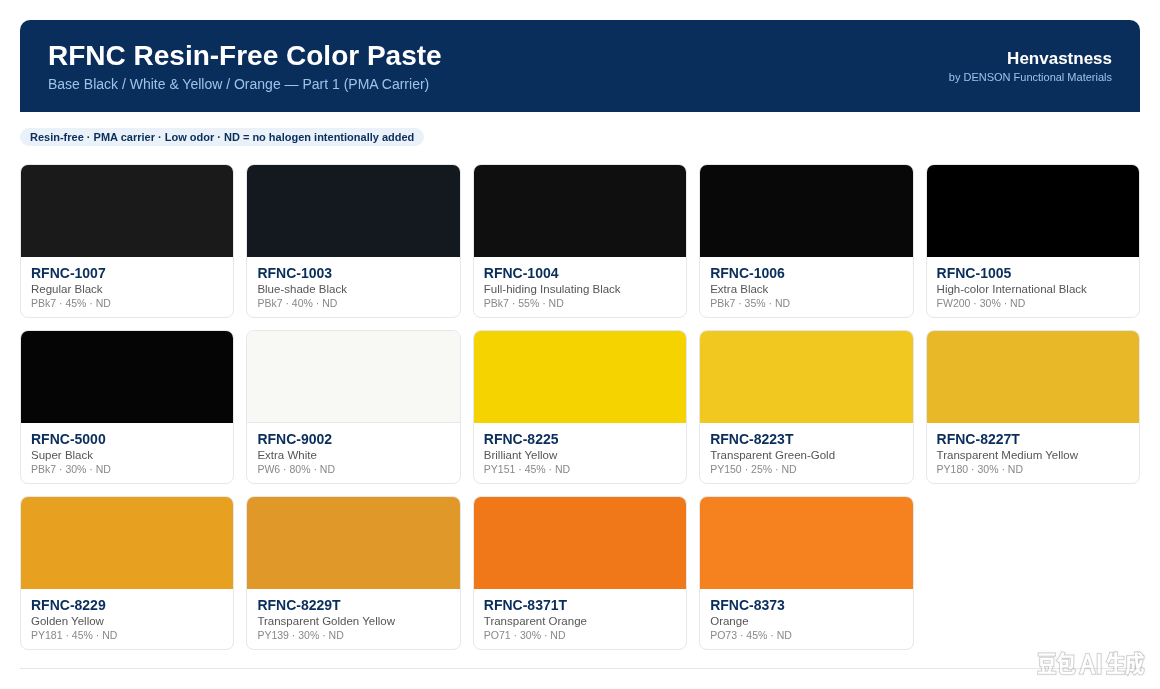Select 'Transparent Green-Gold' text
The height and width of the screenshot is (689, 1160).
pos(772,455)
